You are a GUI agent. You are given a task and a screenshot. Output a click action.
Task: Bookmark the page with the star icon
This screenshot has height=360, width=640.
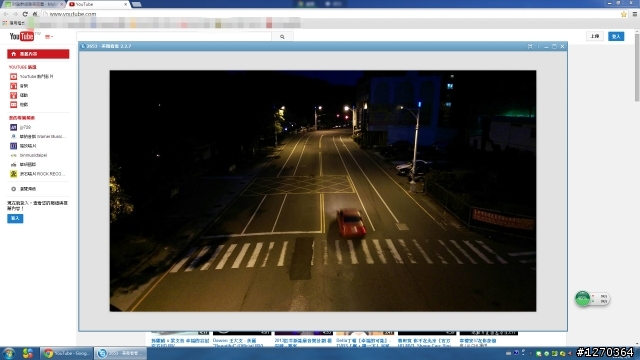tap(624, 14)
